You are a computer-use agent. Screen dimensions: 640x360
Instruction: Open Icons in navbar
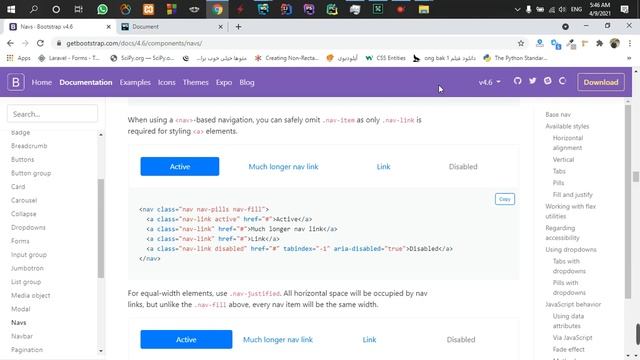point(167,82)
